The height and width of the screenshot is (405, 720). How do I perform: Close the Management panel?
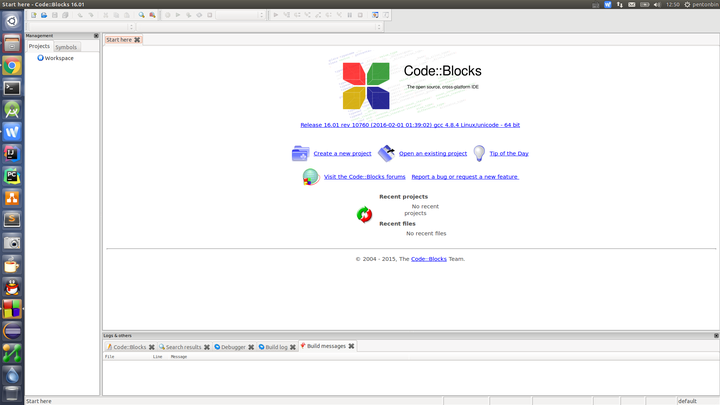coord(96,36)
